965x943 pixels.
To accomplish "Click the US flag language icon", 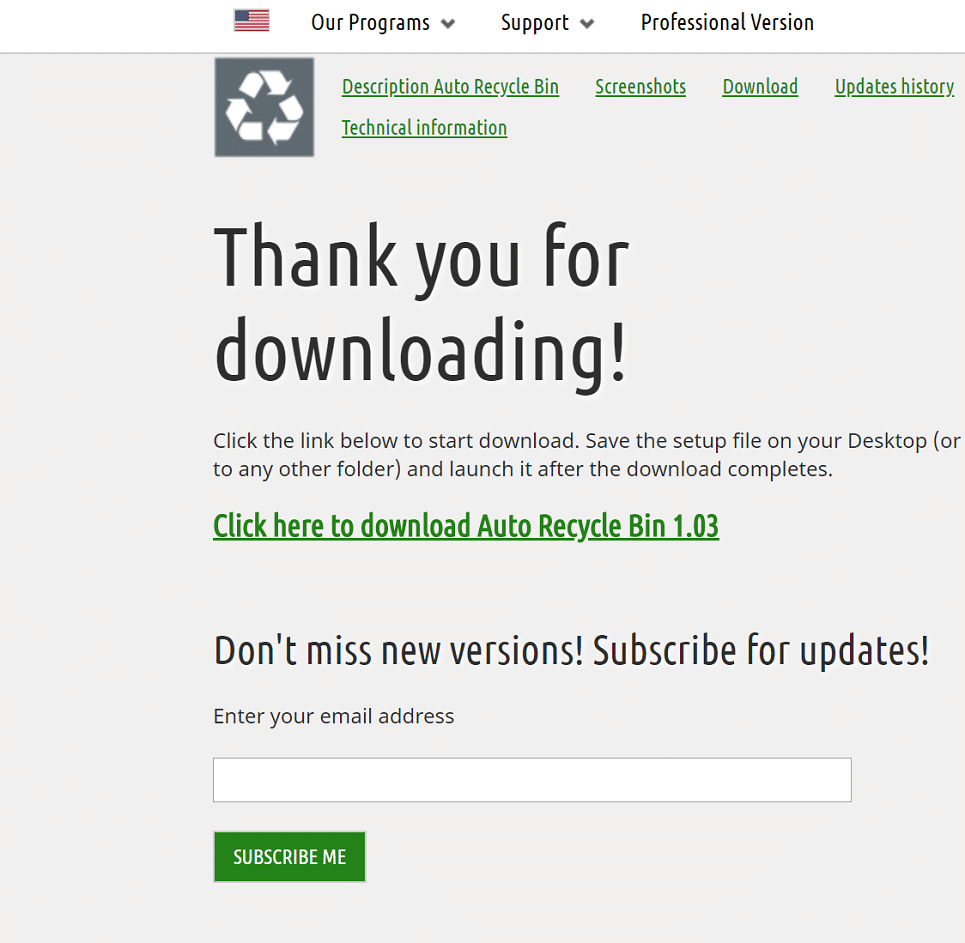I will pos(252,20).
